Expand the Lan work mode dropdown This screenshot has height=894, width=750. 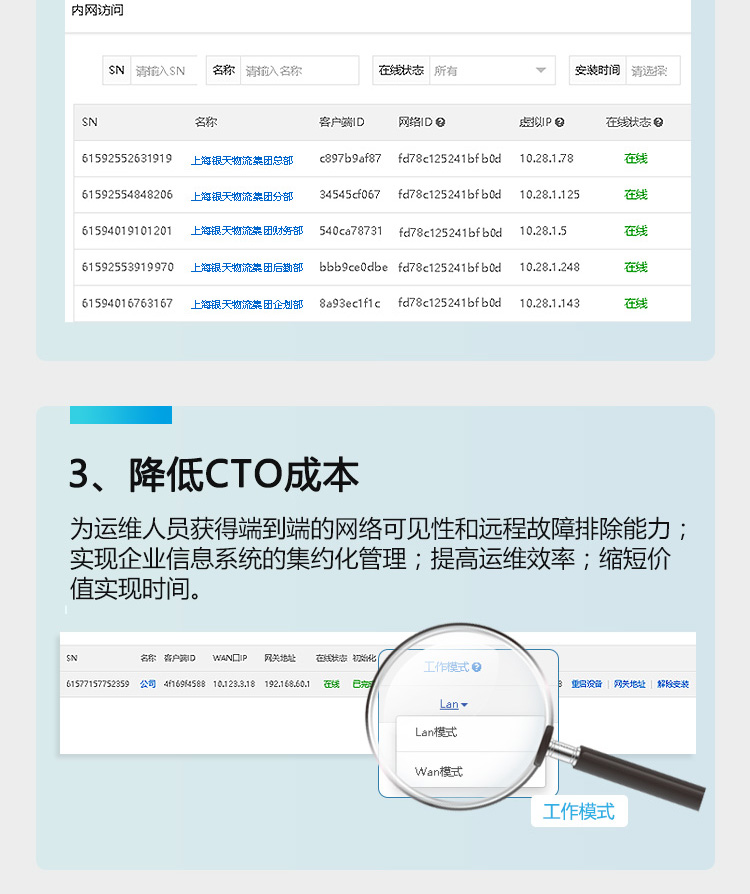tap(454, 705)
